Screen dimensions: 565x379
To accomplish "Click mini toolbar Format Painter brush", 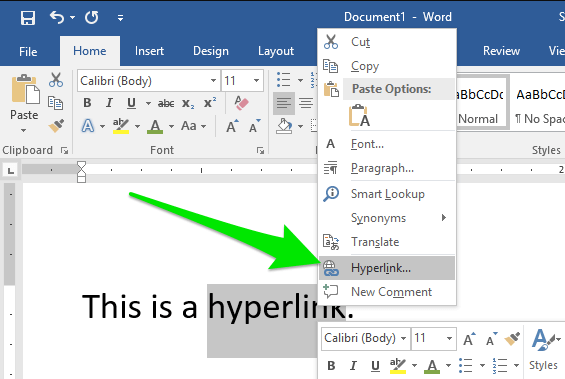I will pyautogui.click(x=512, y=339).
